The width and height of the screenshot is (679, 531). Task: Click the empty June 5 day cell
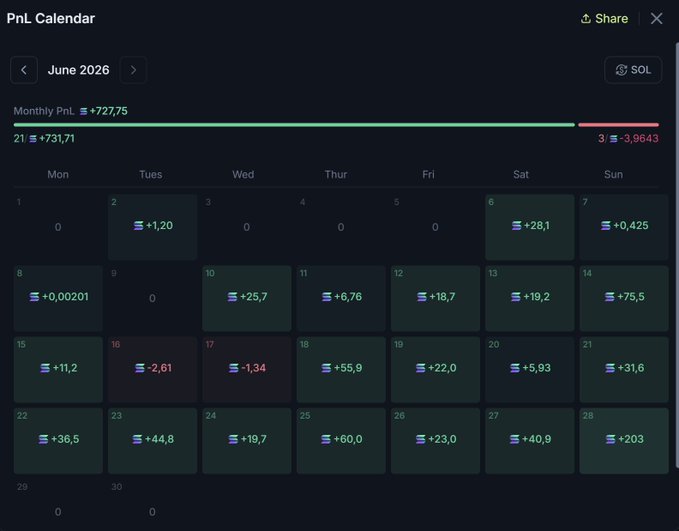435,227
